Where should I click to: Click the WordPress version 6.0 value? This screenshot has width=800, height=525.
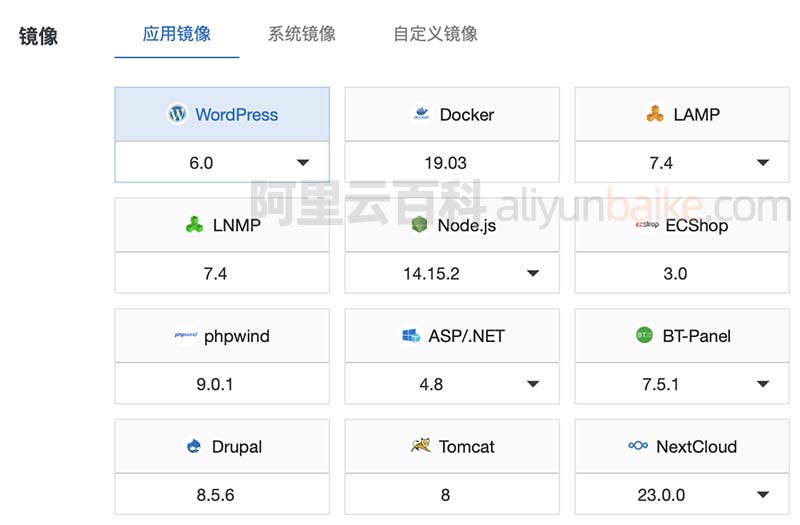point(201,163)
